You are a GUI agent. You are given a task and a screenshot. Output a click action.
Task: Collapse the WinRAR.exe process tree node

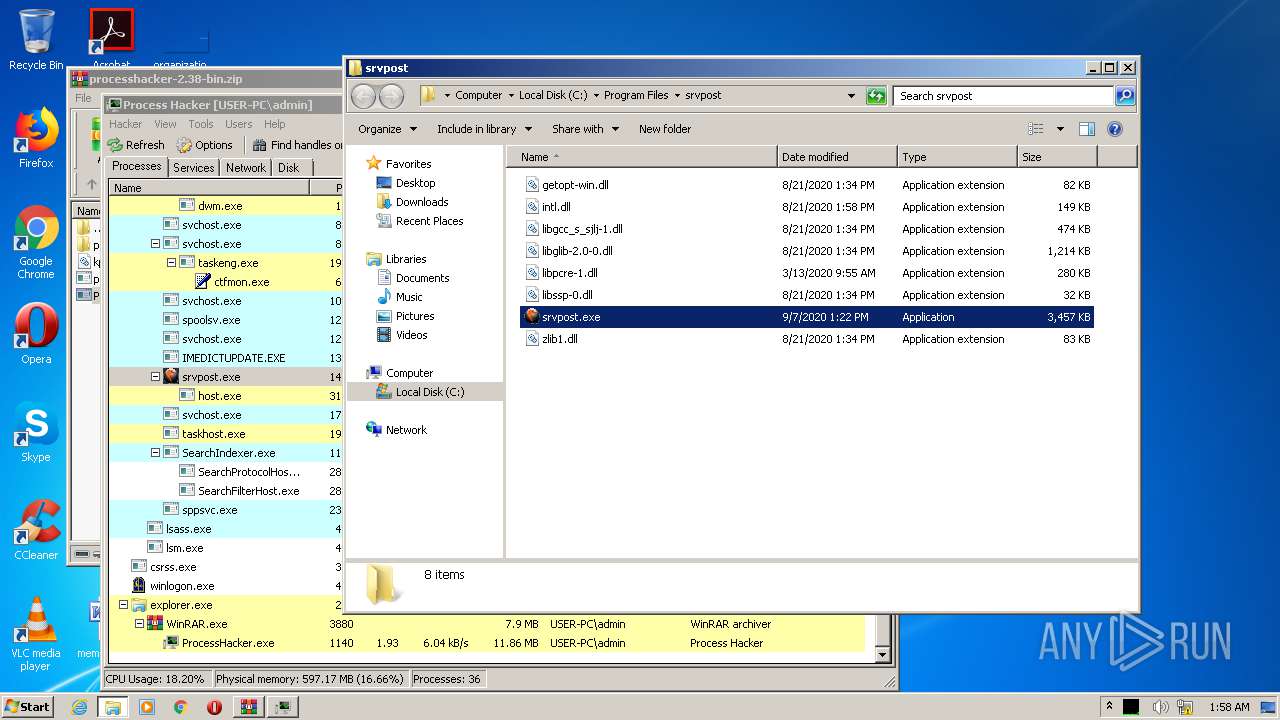139,624
